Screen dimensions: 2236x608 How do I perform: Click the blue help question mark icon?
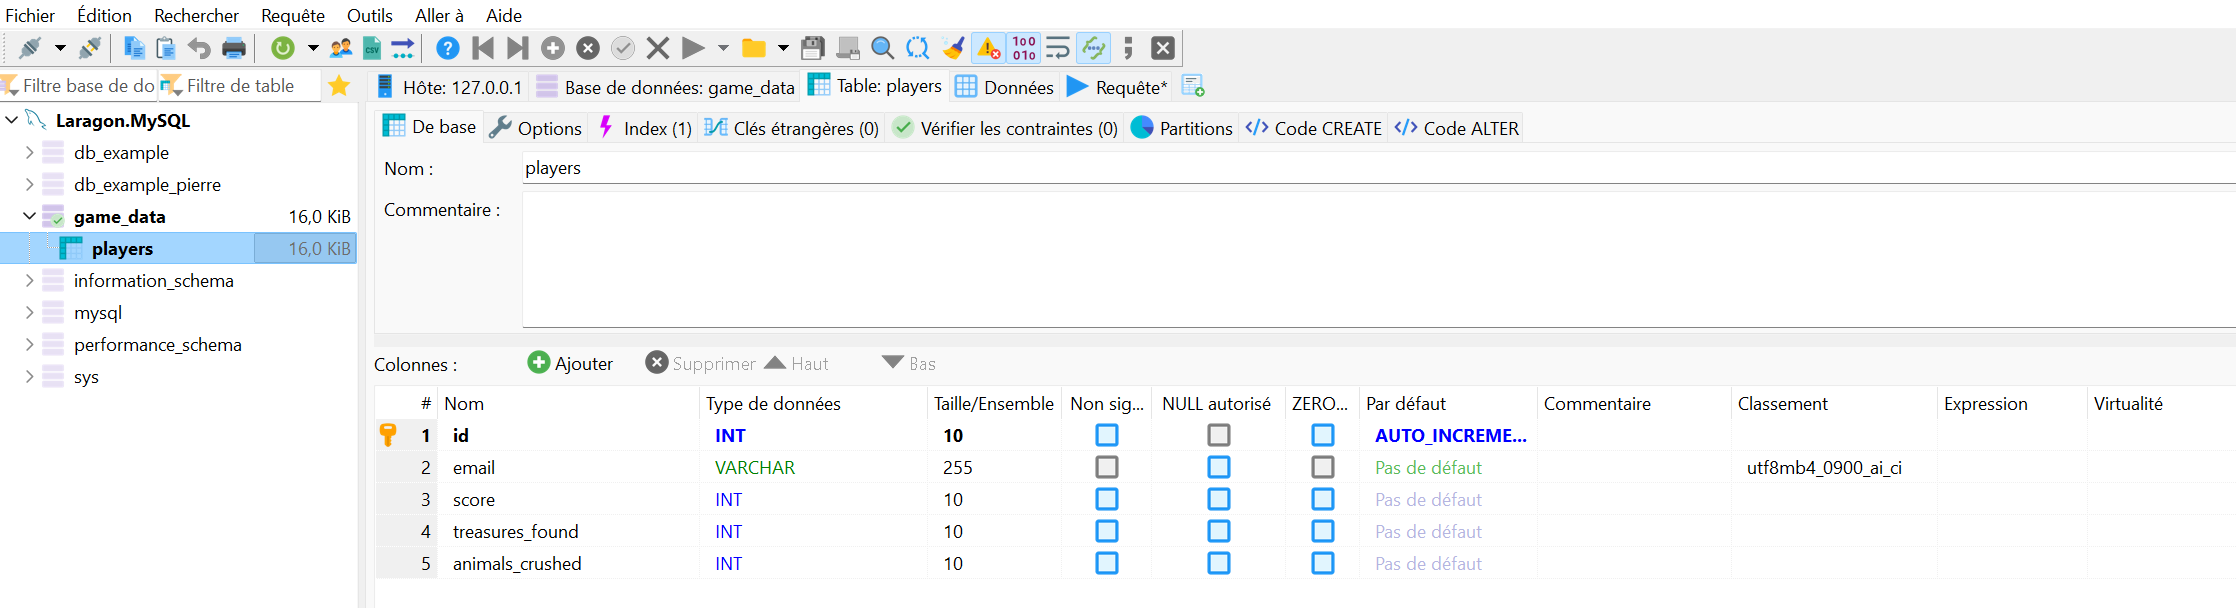448,48
